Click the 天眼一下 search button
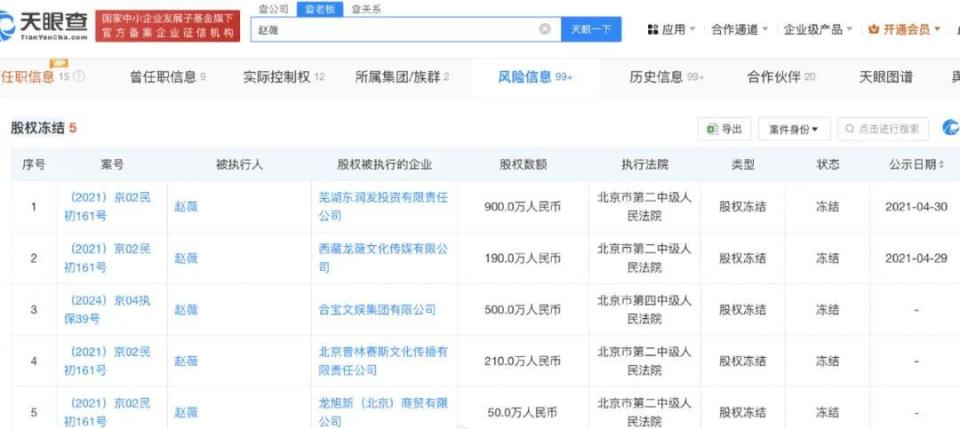The width and height of the screenshot is (960, 429). (x=591, y=29)
